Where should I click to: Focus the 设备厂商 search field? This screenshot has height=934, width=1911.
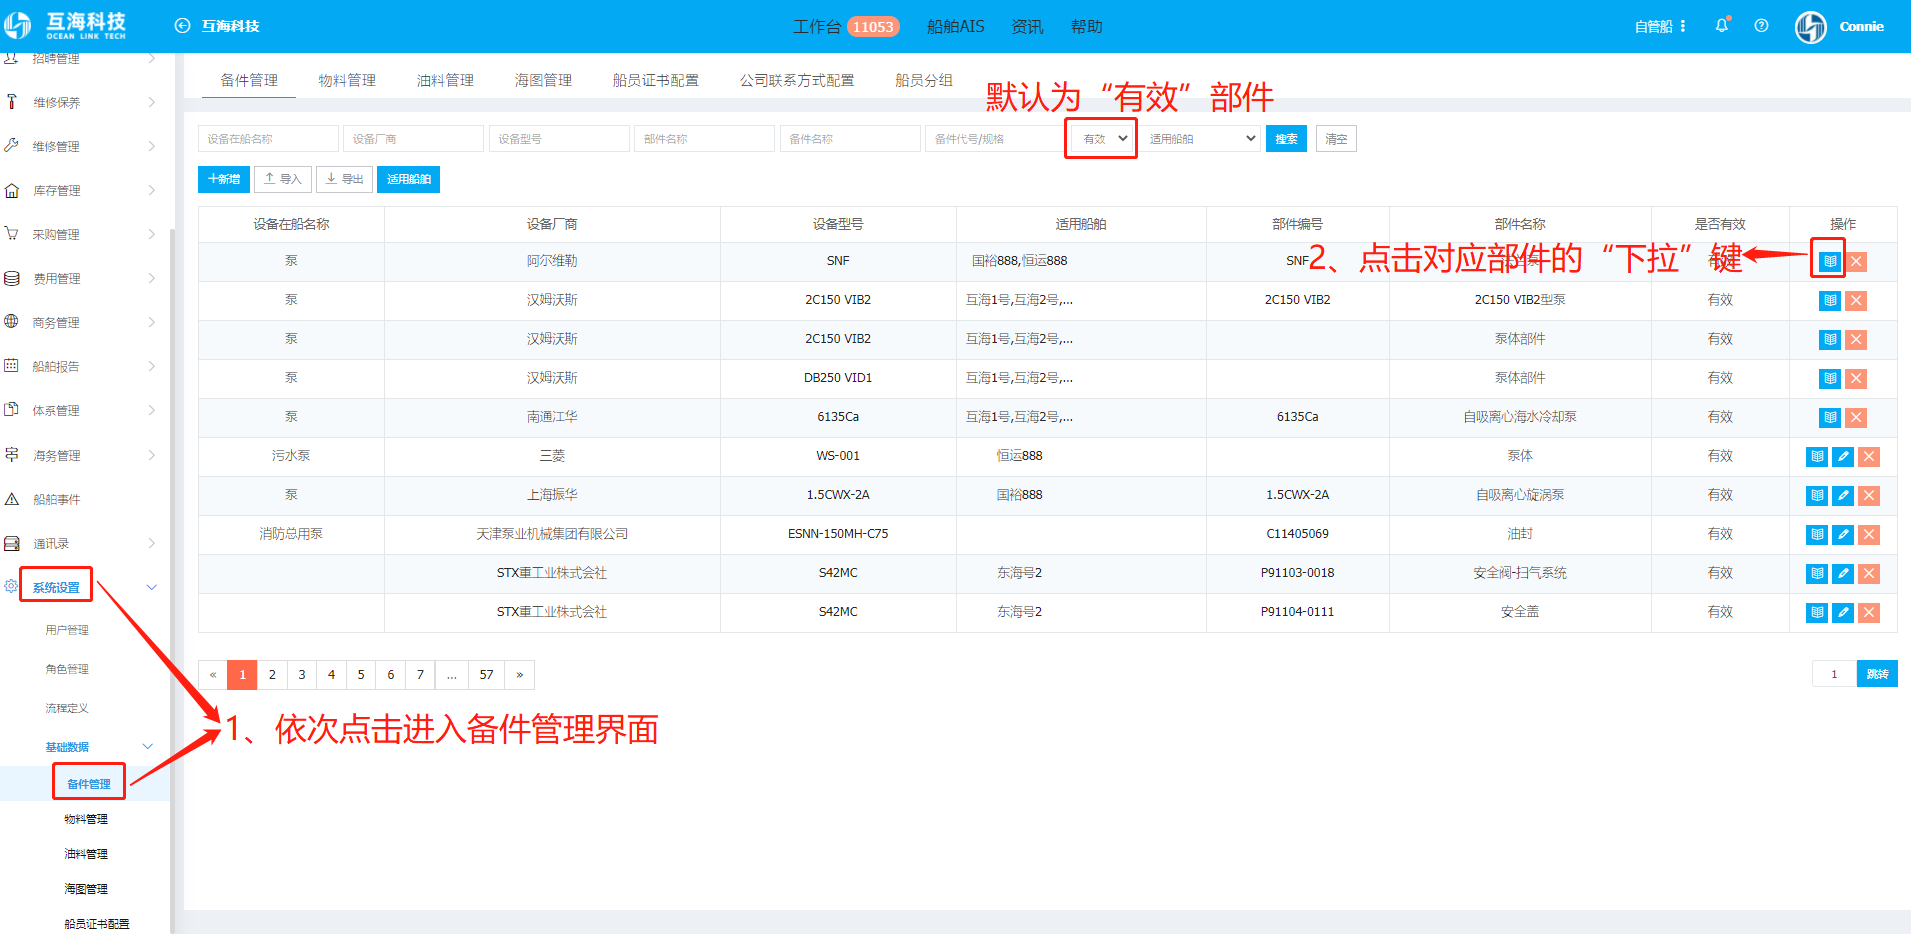click(x=413, y=139)
